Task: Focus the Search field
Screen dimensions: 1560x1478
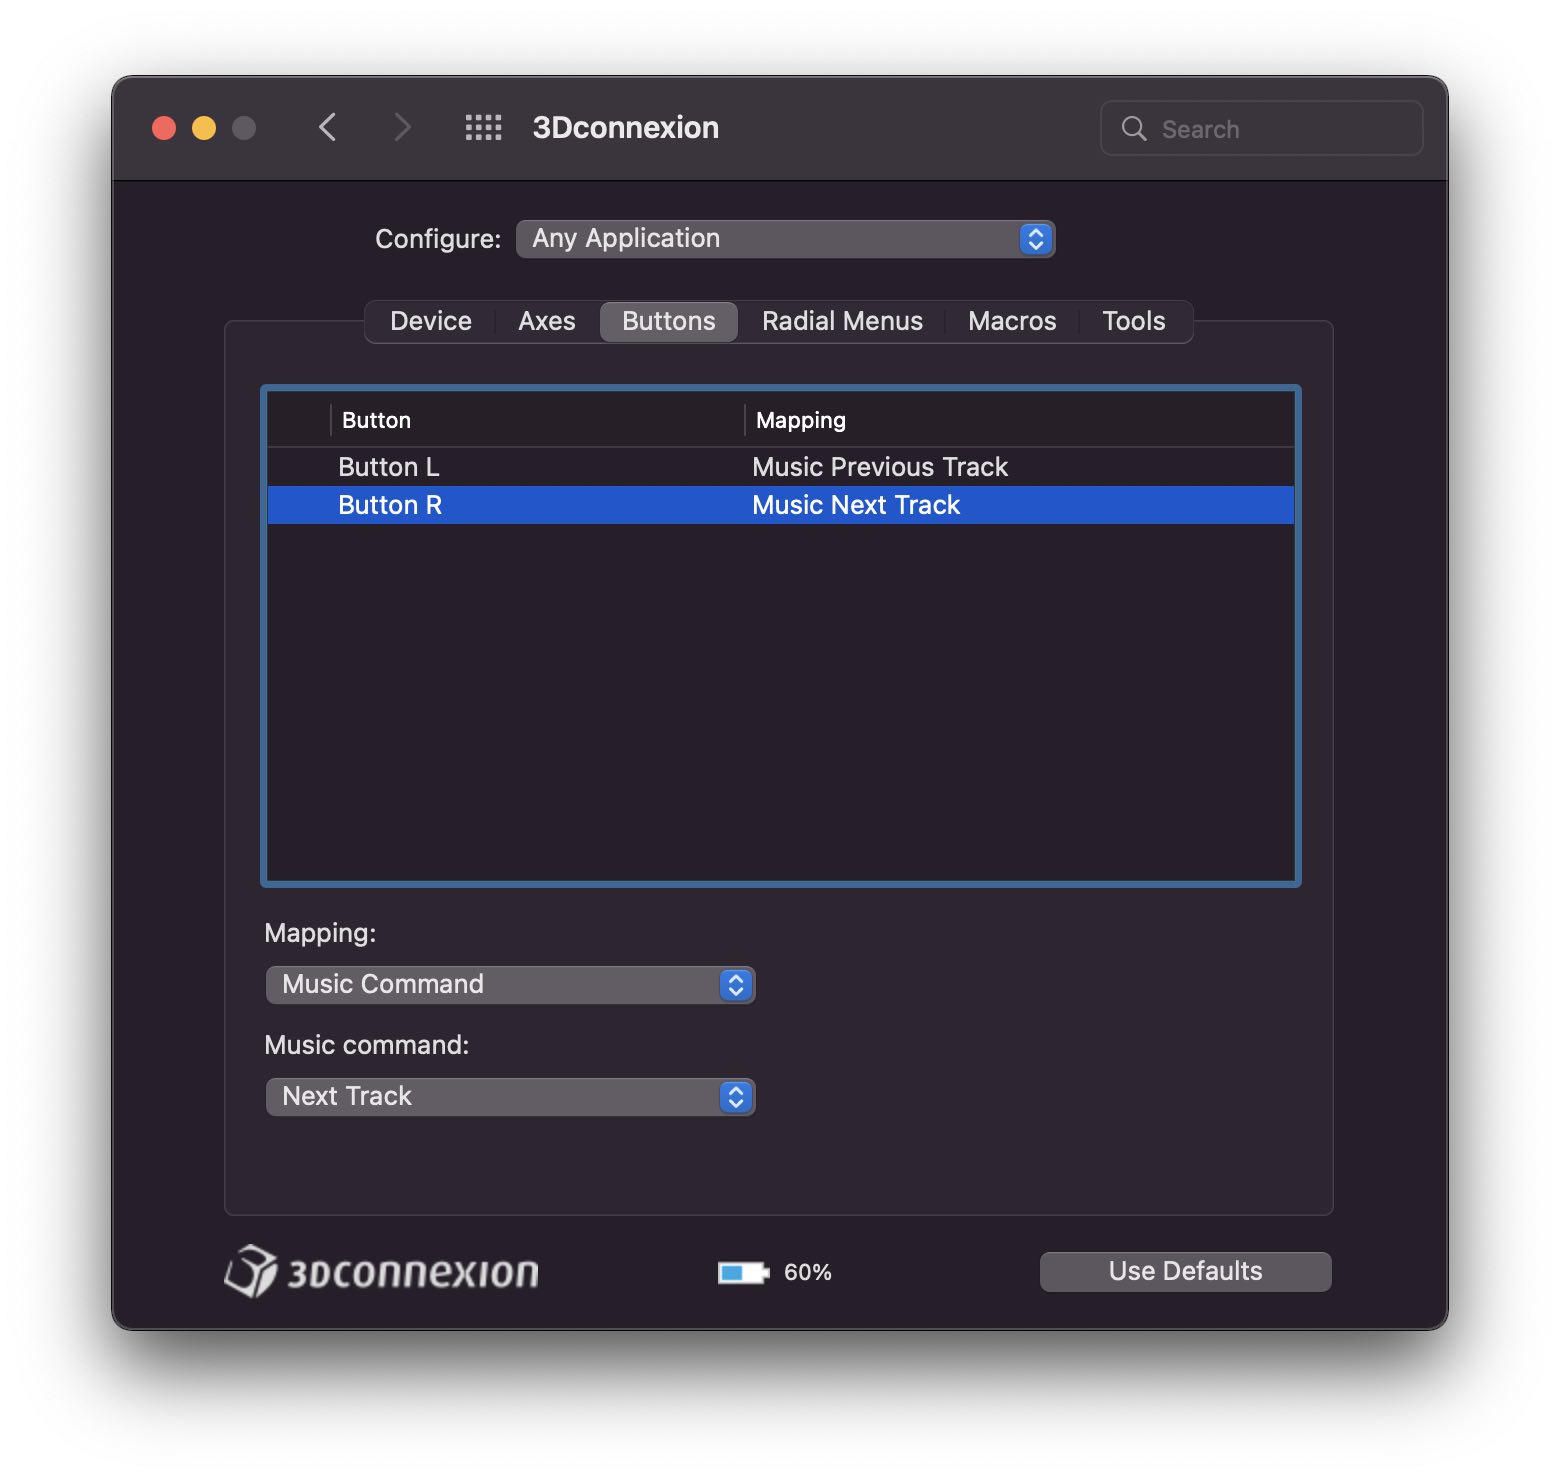Action: click(1261, 128)
